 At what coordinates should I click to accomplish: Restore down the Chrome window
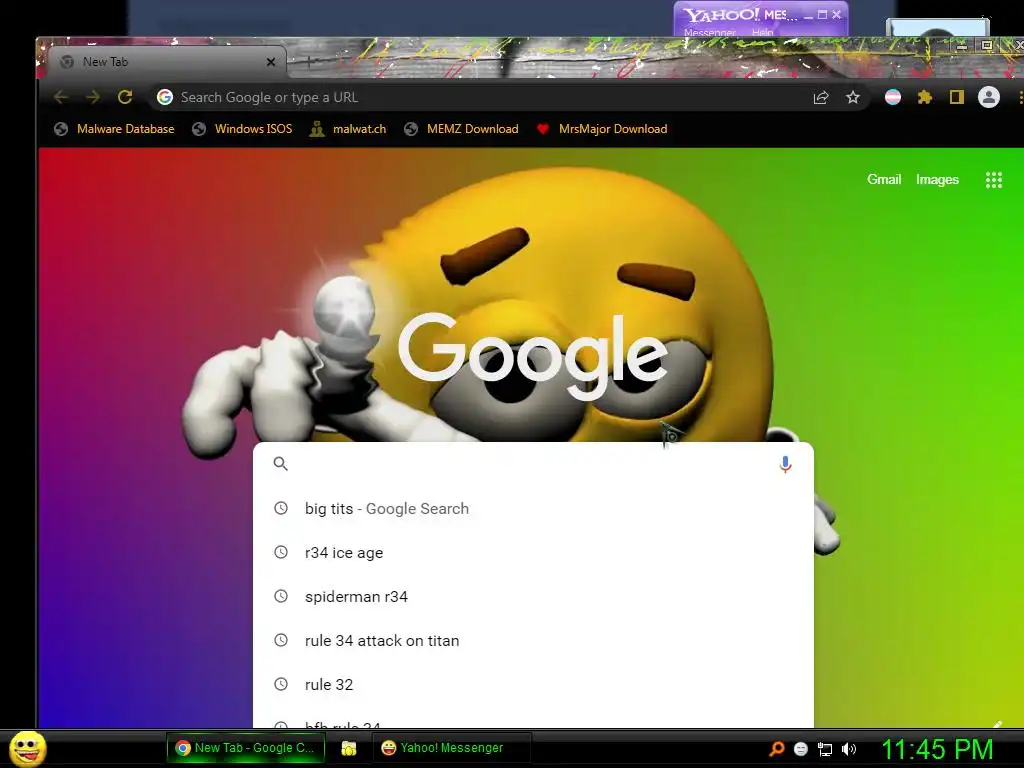[987, 45]
